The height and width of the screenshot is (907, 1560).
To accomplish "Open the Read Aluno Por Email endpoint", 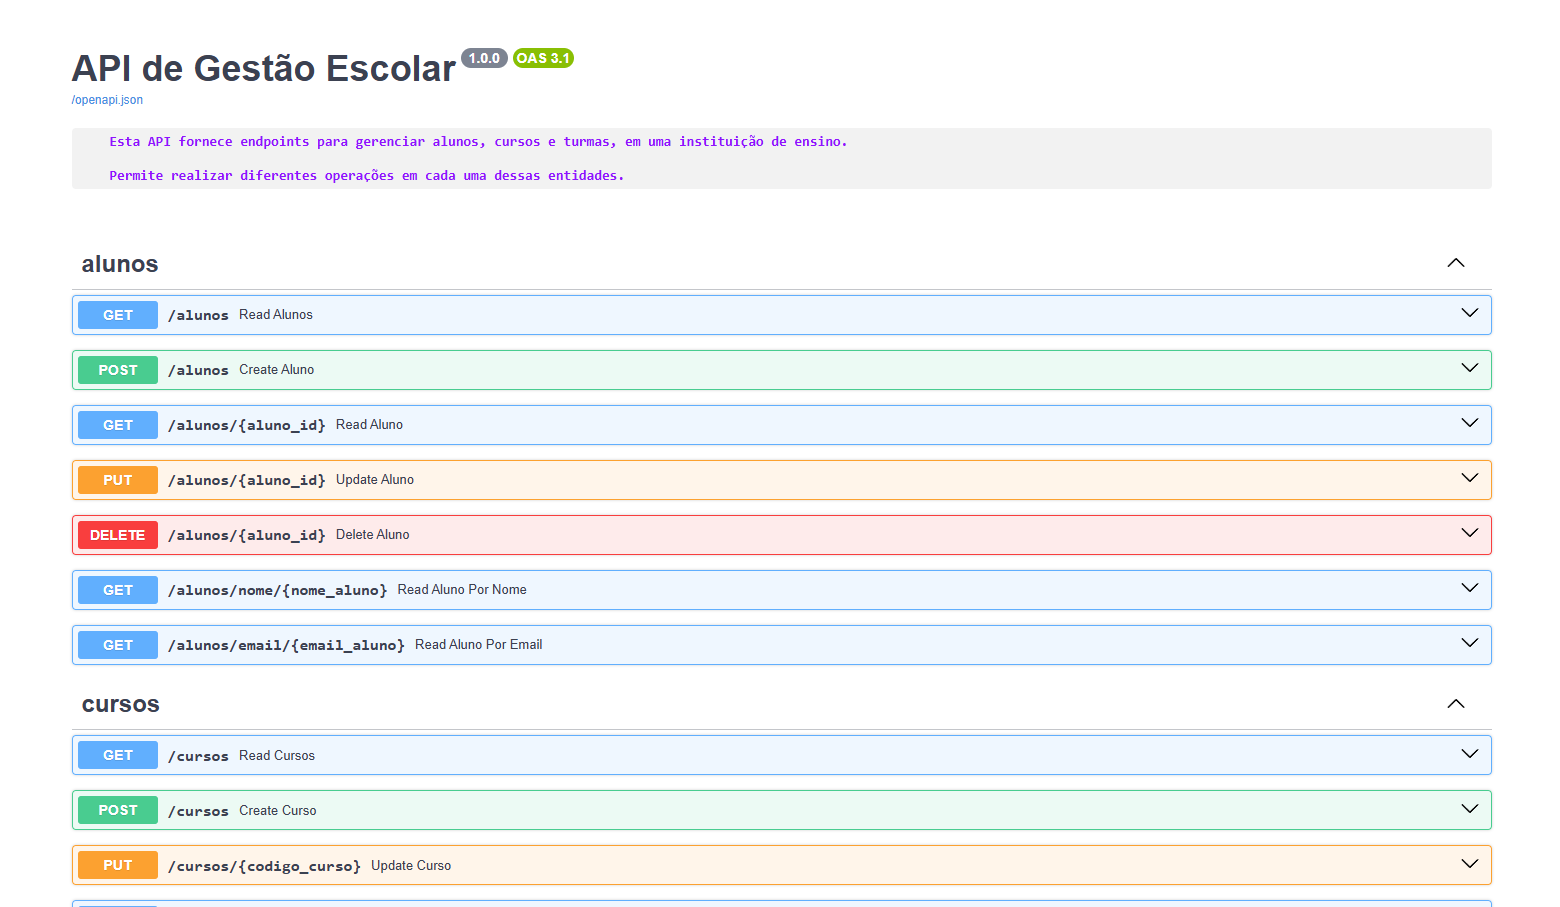I will click(x=478, y=645).
